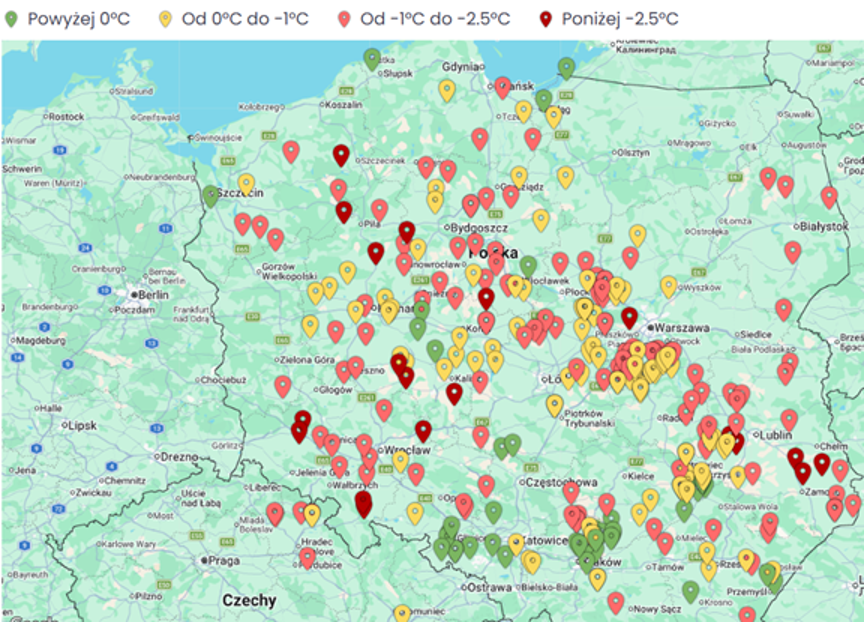Click the green marker beside Szczecin
The height and width of the screenshot is (622, 864).
(x=211, y=195)
